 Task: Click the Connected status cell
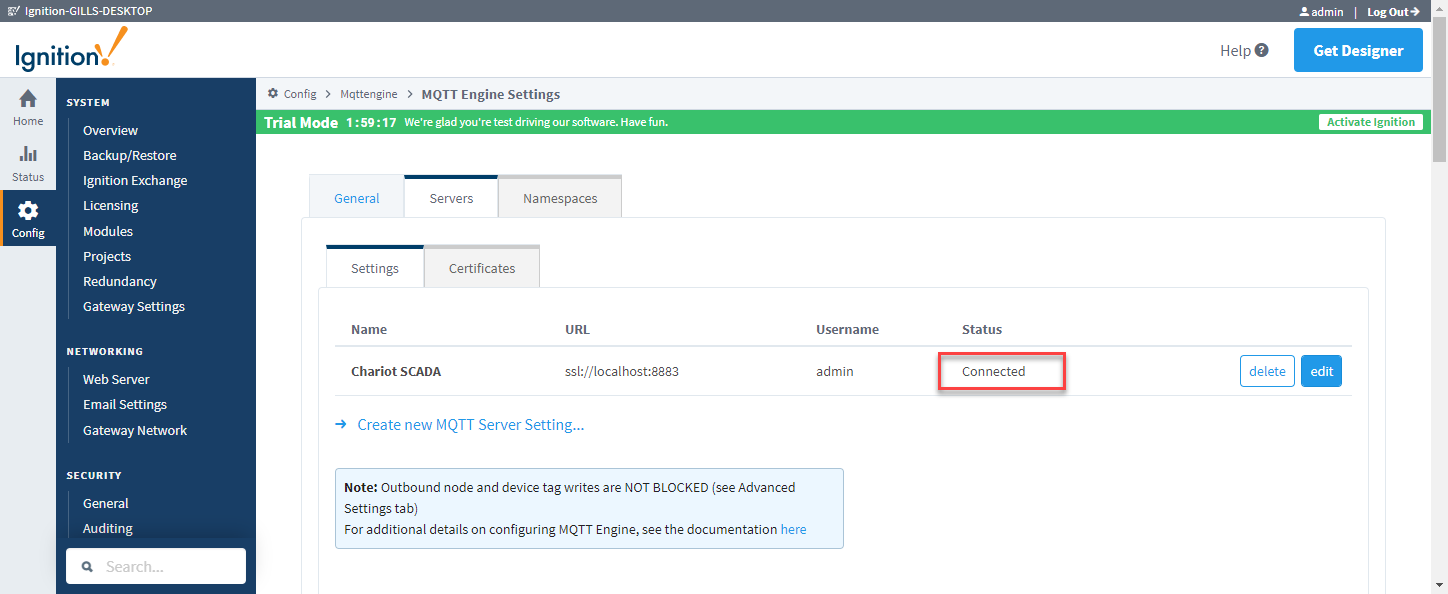point(994,371)
